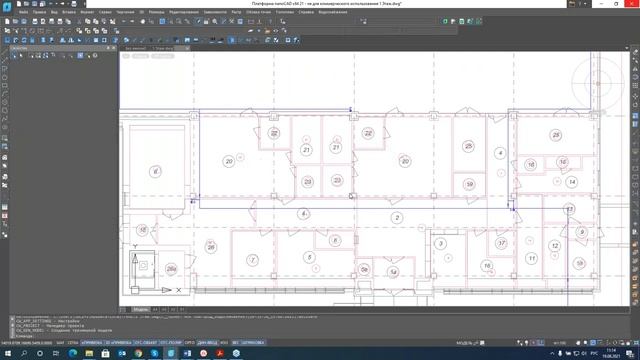Toggle ОРТО mode in status bar
Image resolution: width=640 pixels, height=360 pixels.
pyautogui.click(x=190, y=343)
